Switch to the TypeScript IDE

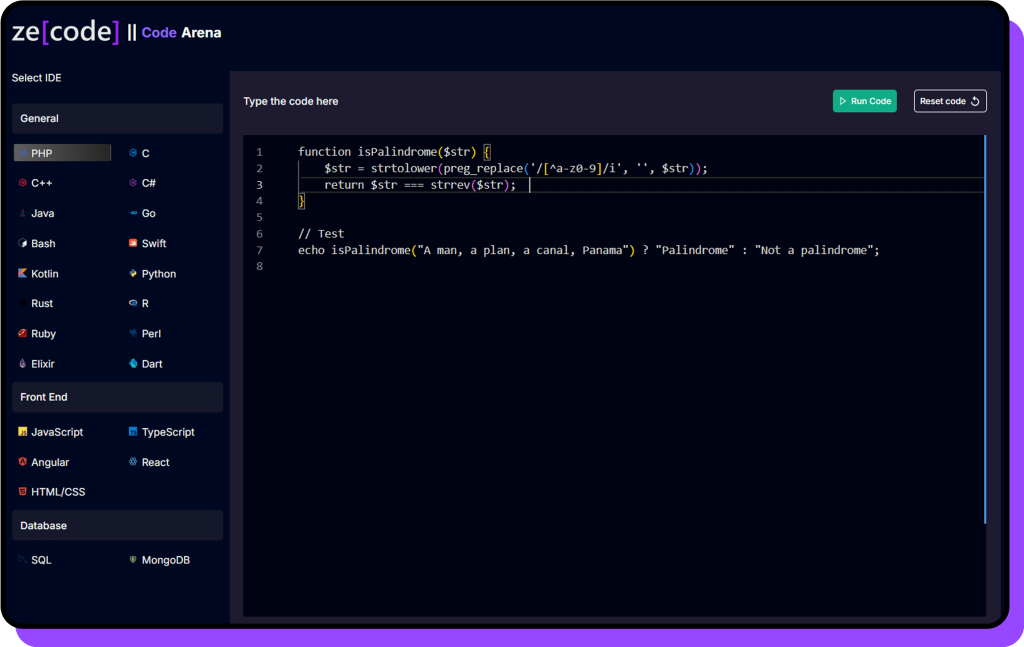coord(167,432)
